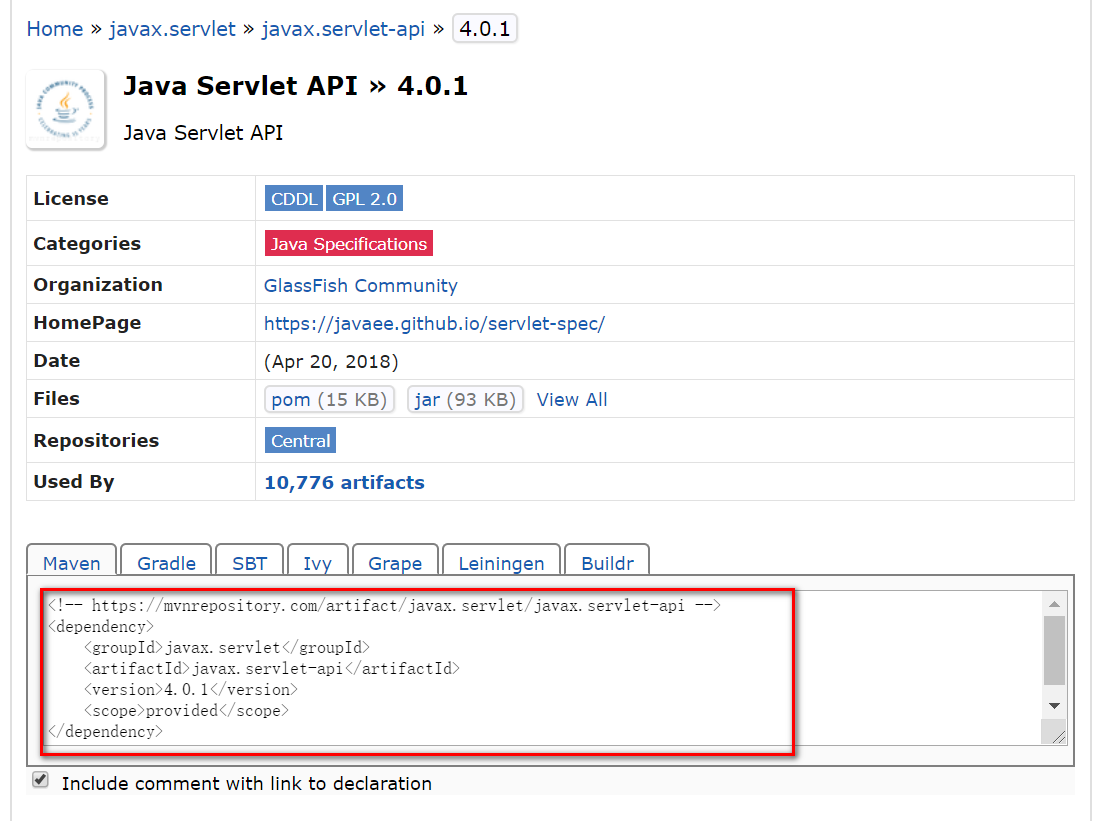Open the 10,776 artifacts link
Viewport: 1097px width, 821px height.
tap(344, 482)
